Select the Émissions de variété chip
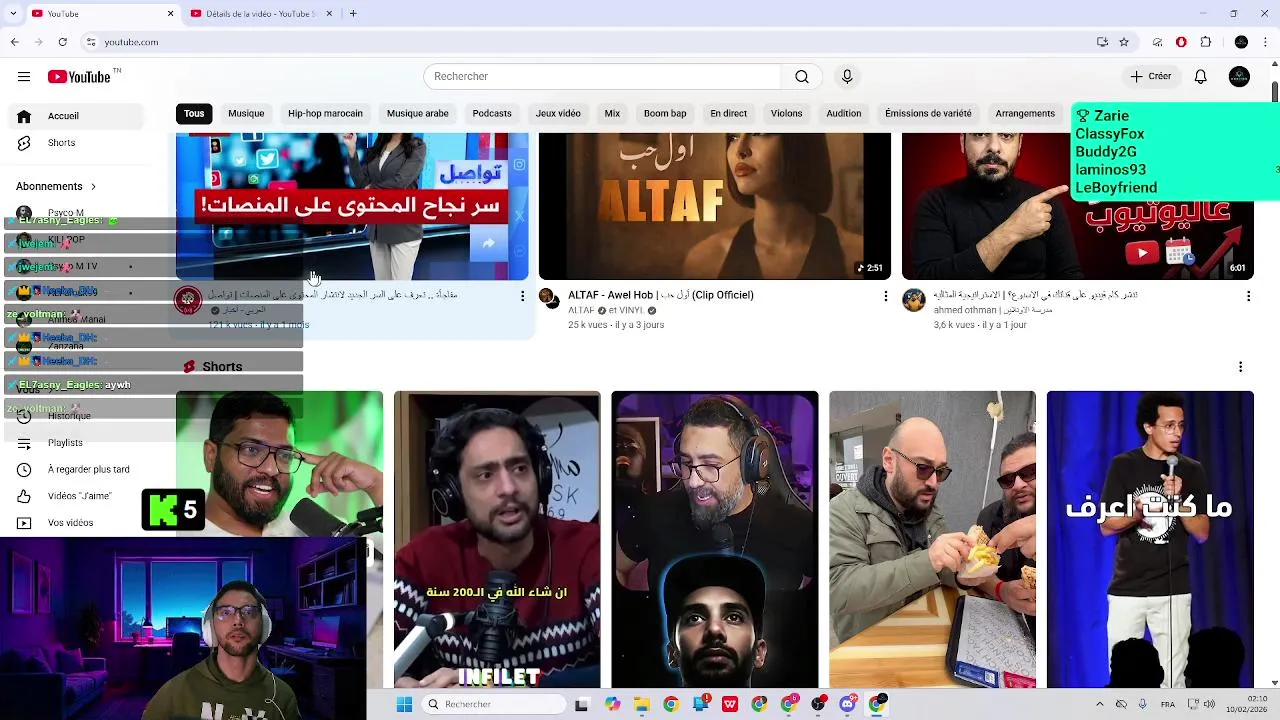This screenshot has width=1280, height=720. point(928,114)
